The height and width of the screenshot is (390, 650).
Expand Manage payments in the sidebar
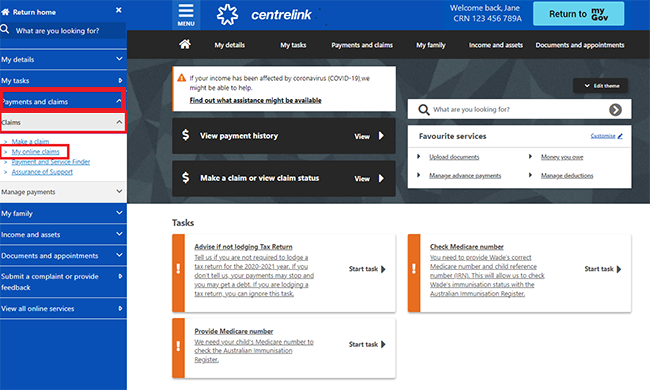coord(63,192)
